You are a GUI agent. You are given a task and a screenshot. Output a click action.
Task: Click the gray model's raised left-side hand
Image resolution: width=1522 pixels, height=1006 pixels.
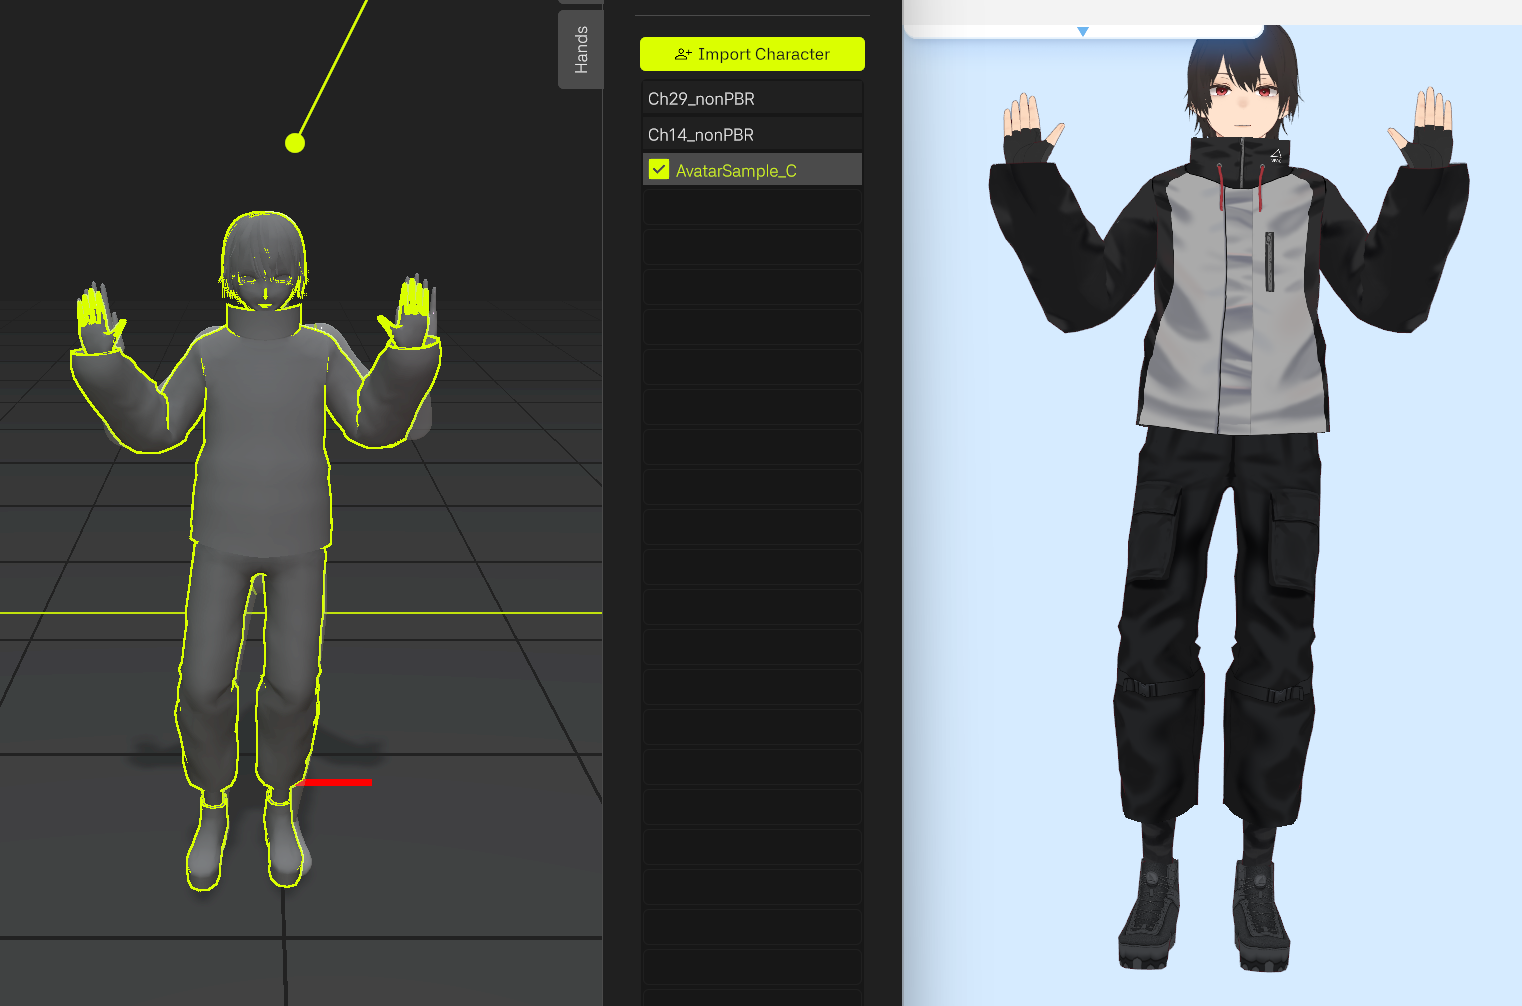point(97,318)
